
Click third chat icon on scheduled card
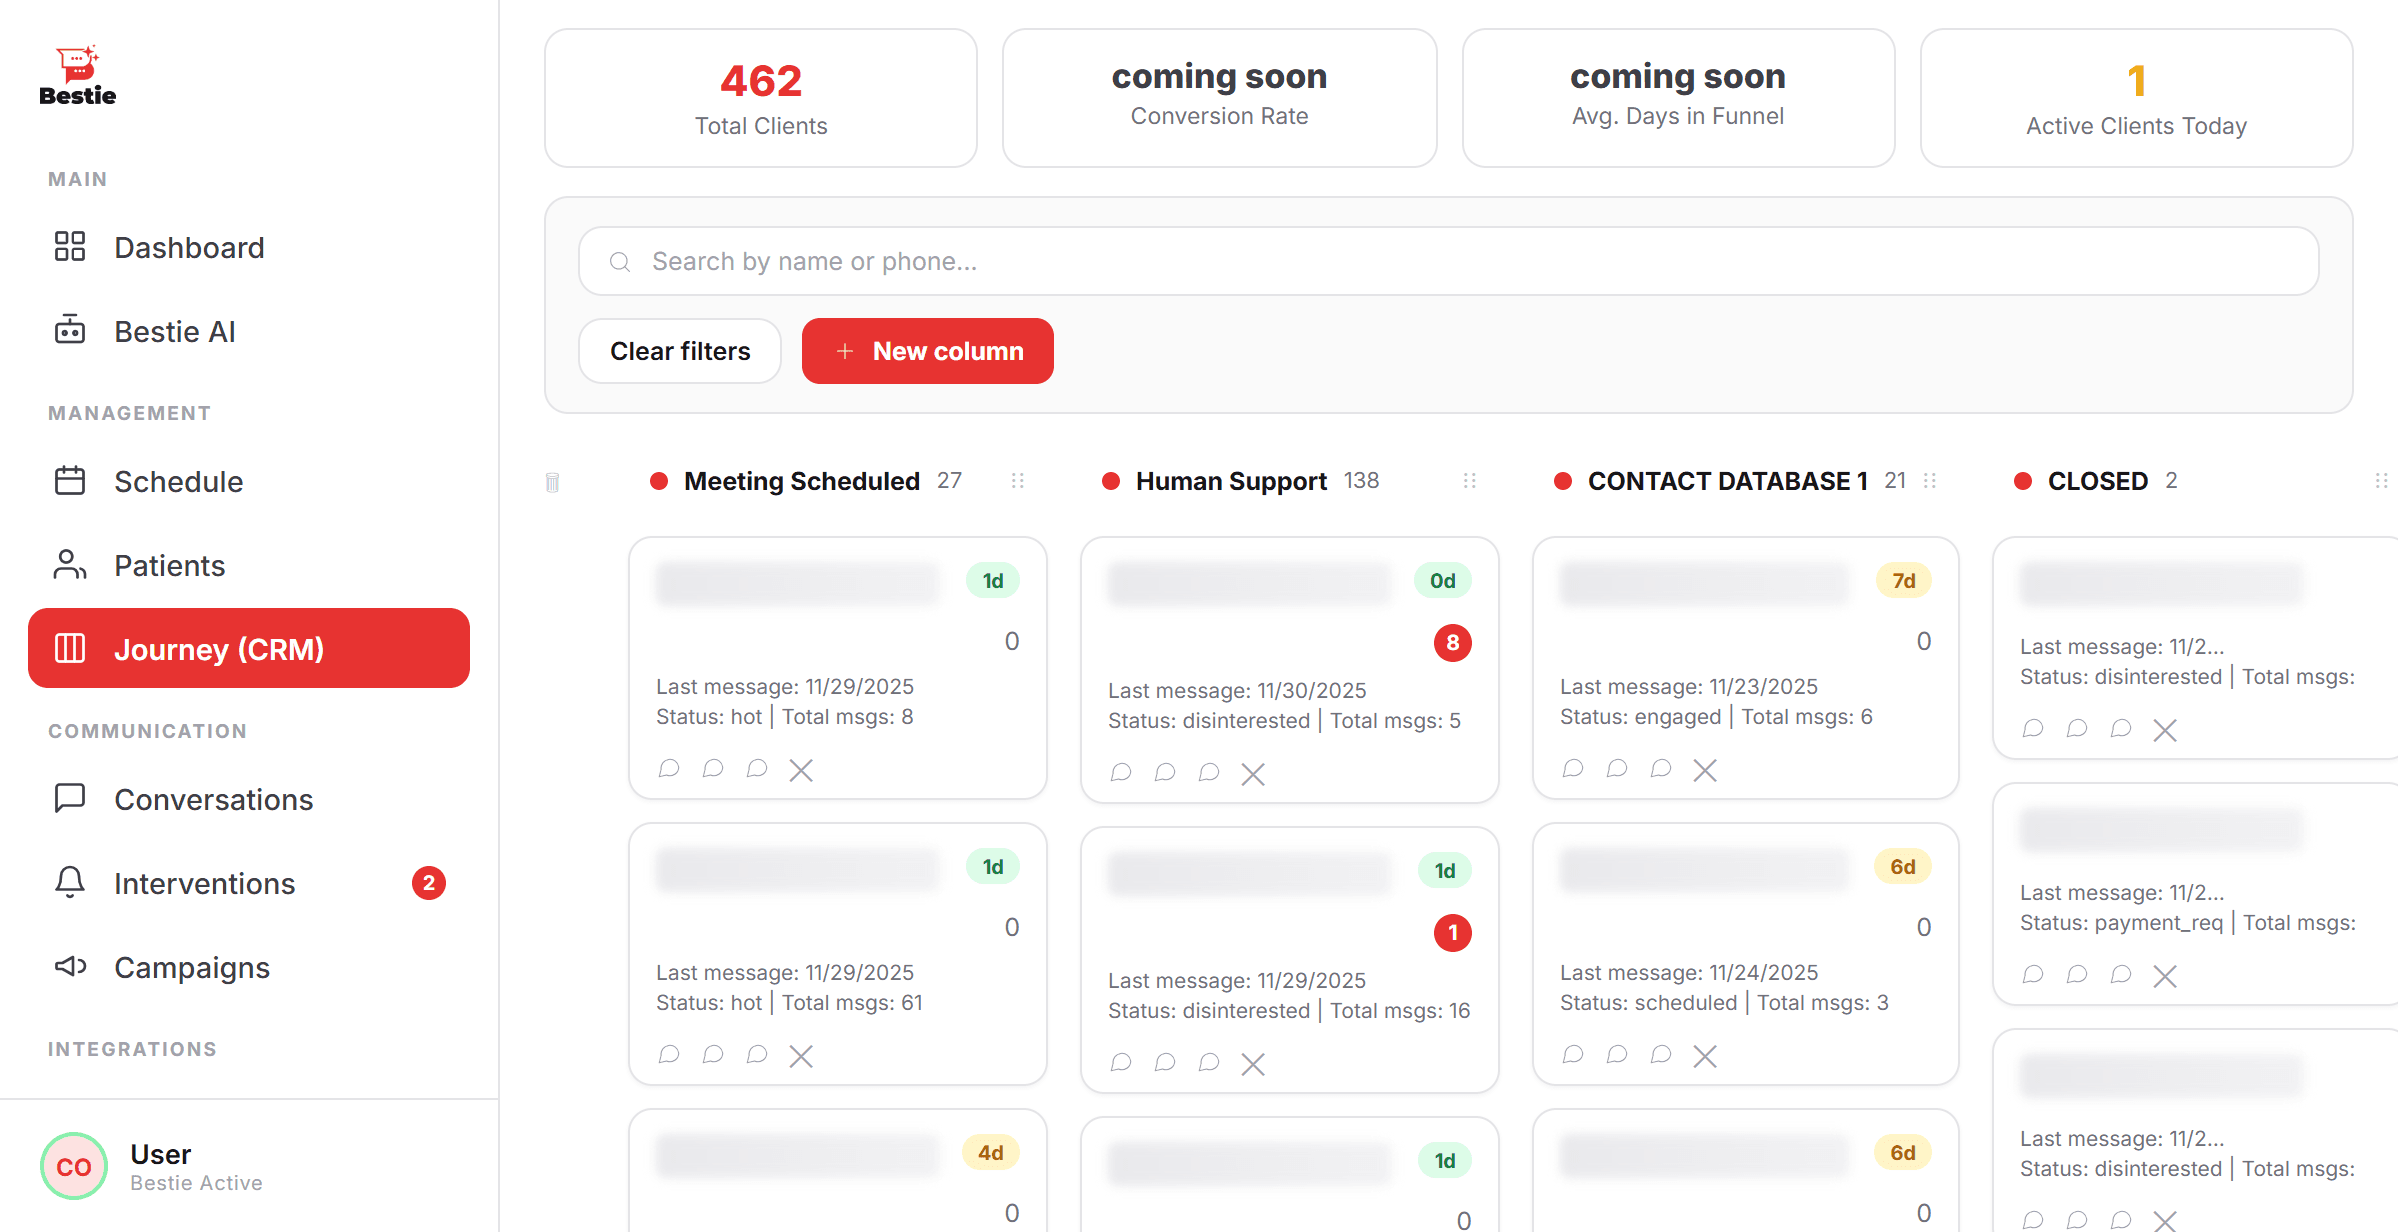[x=1661, y=1054]
